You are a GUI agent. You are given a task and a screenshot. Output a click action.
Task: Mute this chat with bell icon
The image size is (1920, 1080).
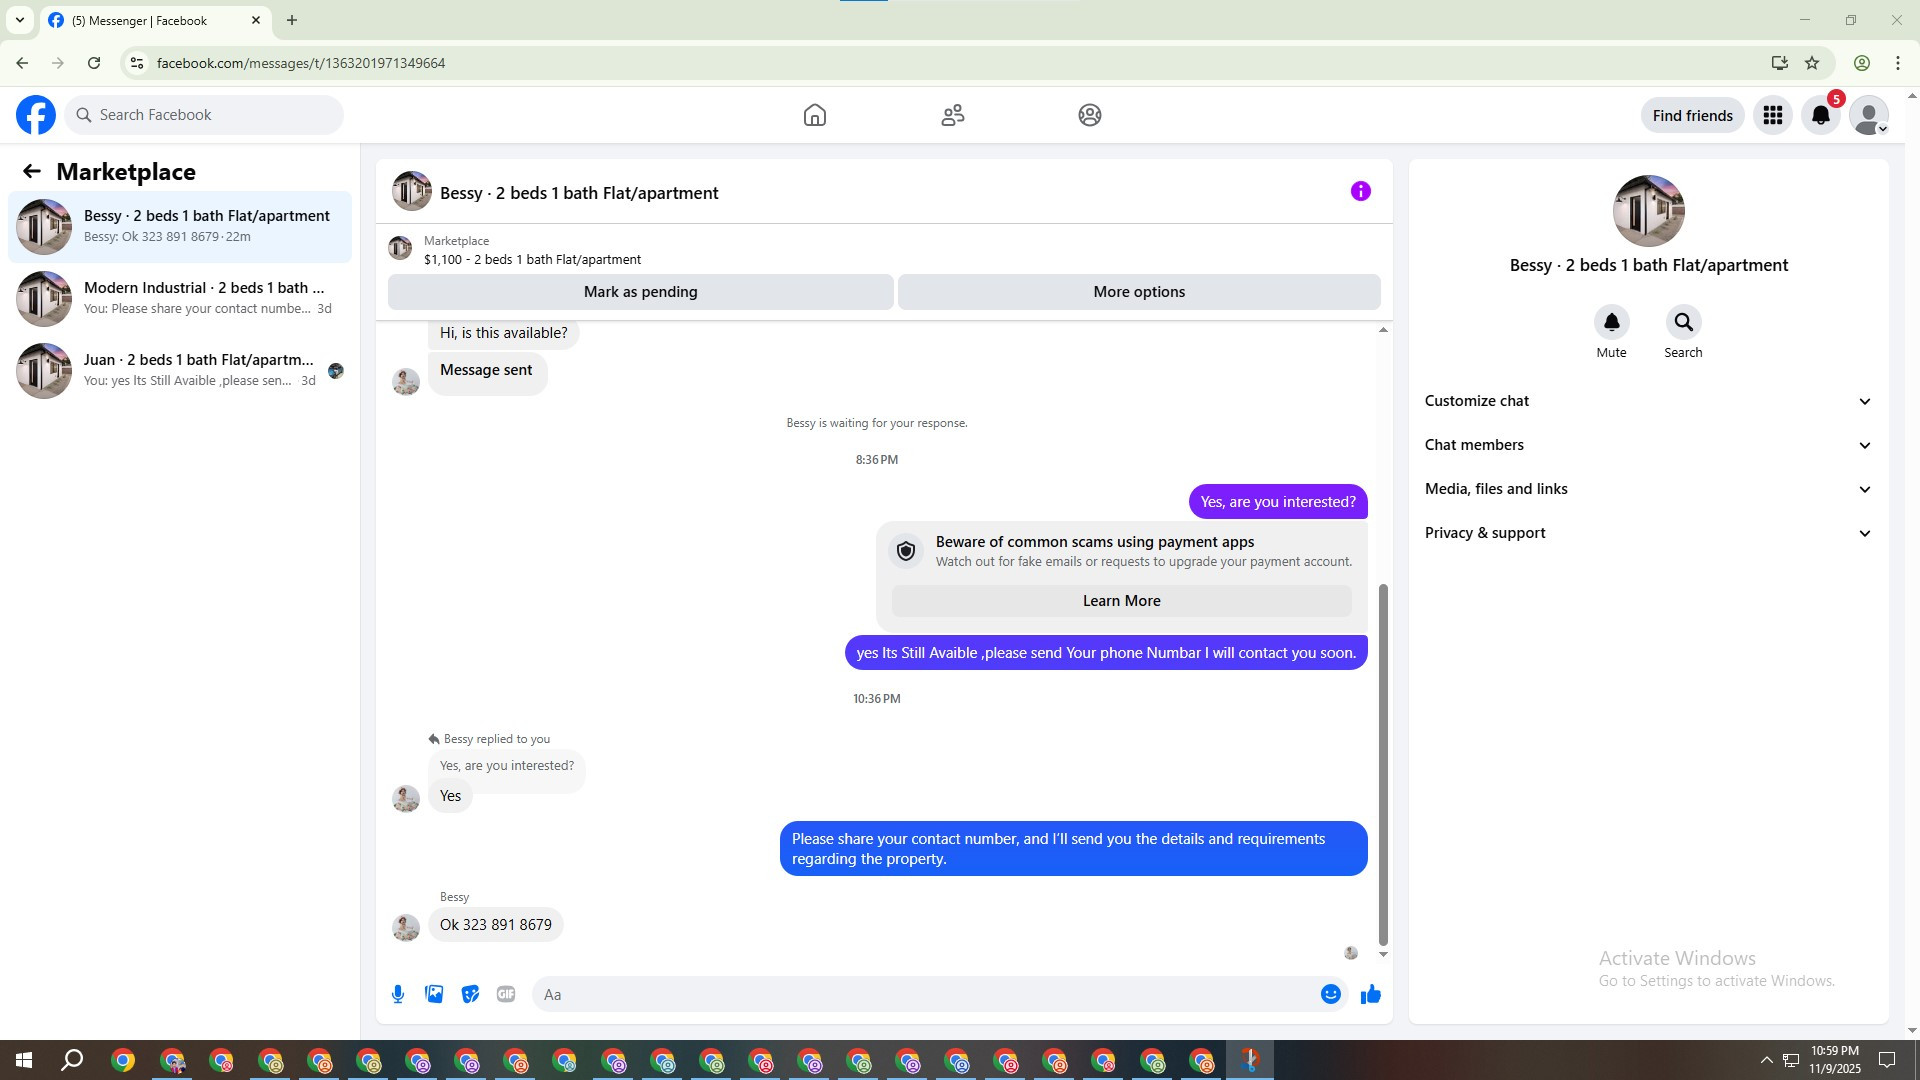pos(1612,322)
